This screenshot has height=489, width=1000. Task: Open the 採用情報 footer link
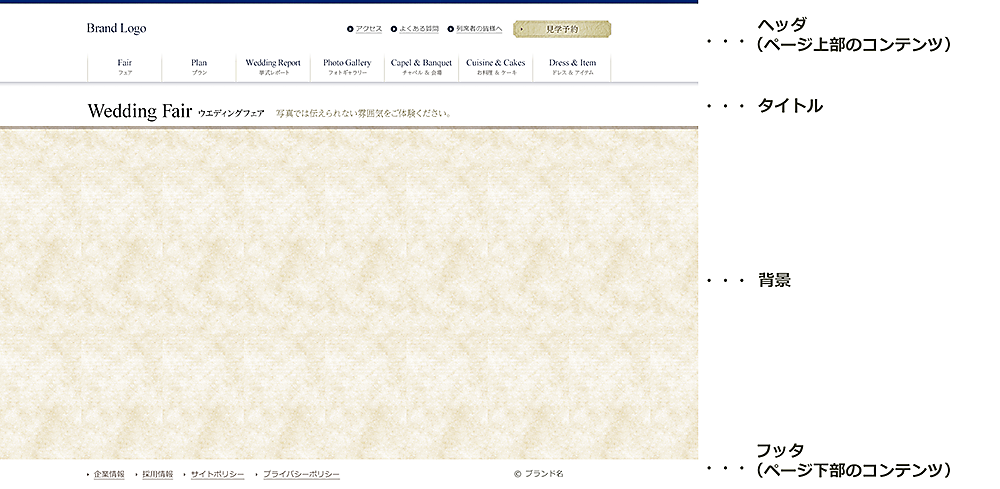[158, 474]
